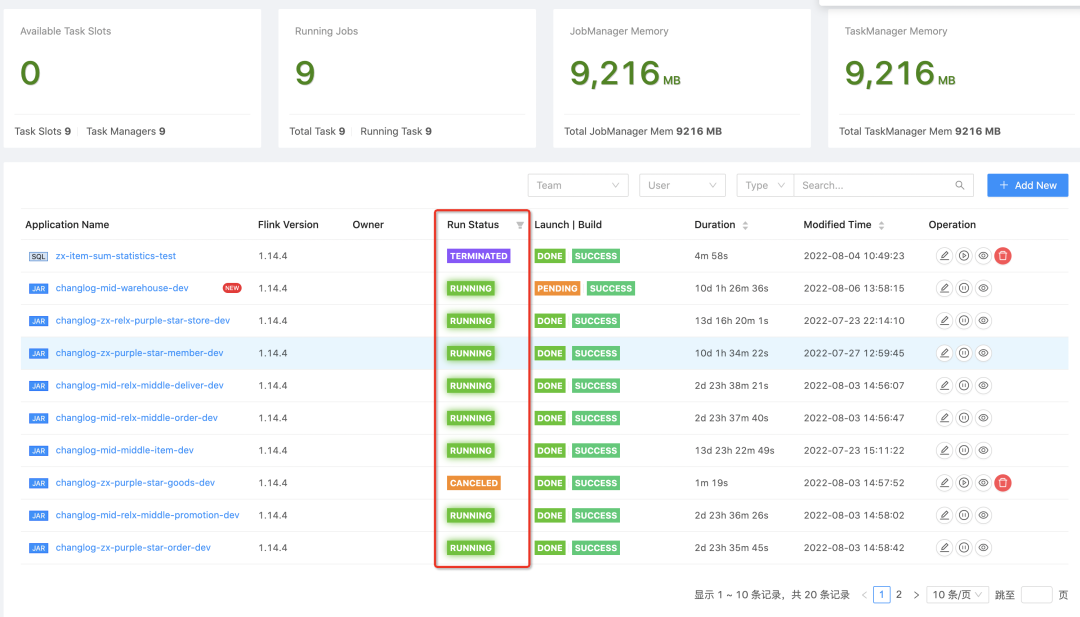Edit the changlog-mid-warehouse-dev application
The width and height of the screenshot is (1080, 617).
(944, 288)
